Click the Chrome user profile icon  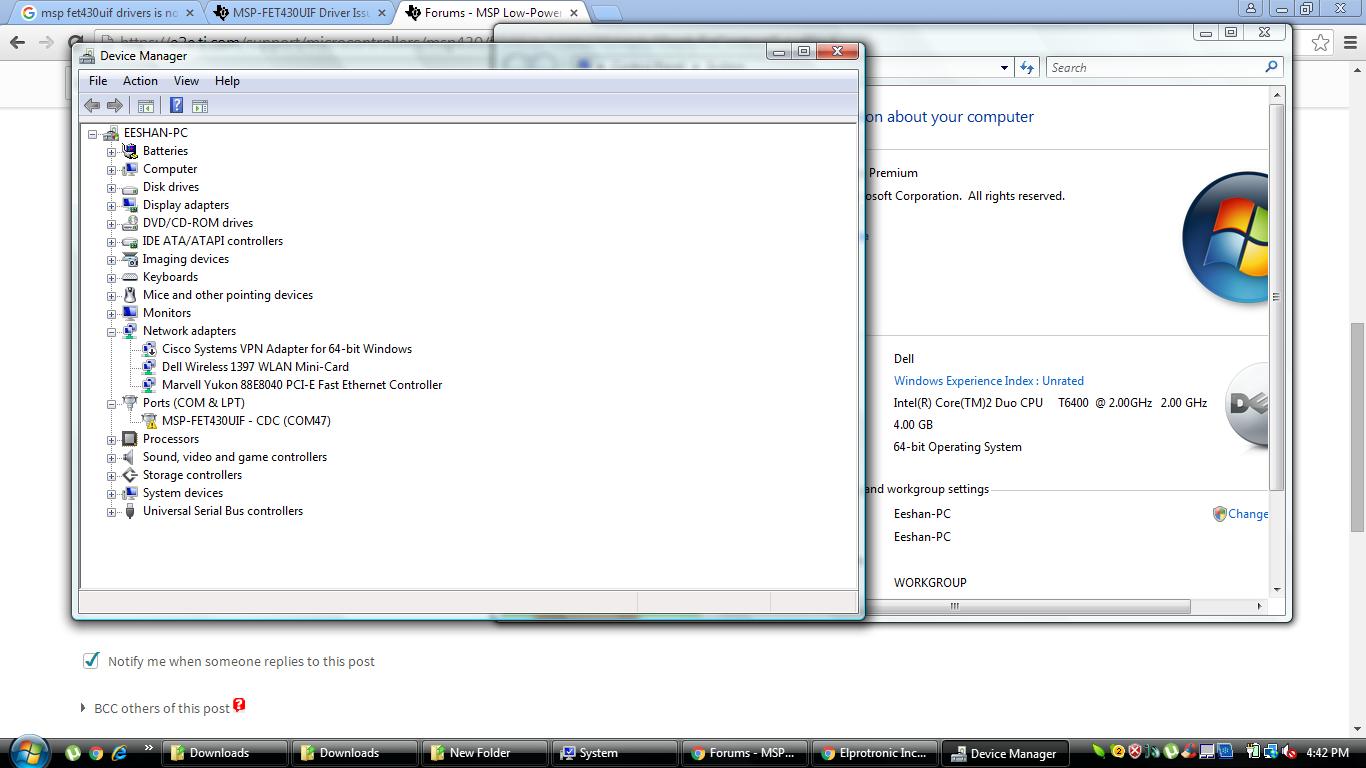[x=1250, y=8]
